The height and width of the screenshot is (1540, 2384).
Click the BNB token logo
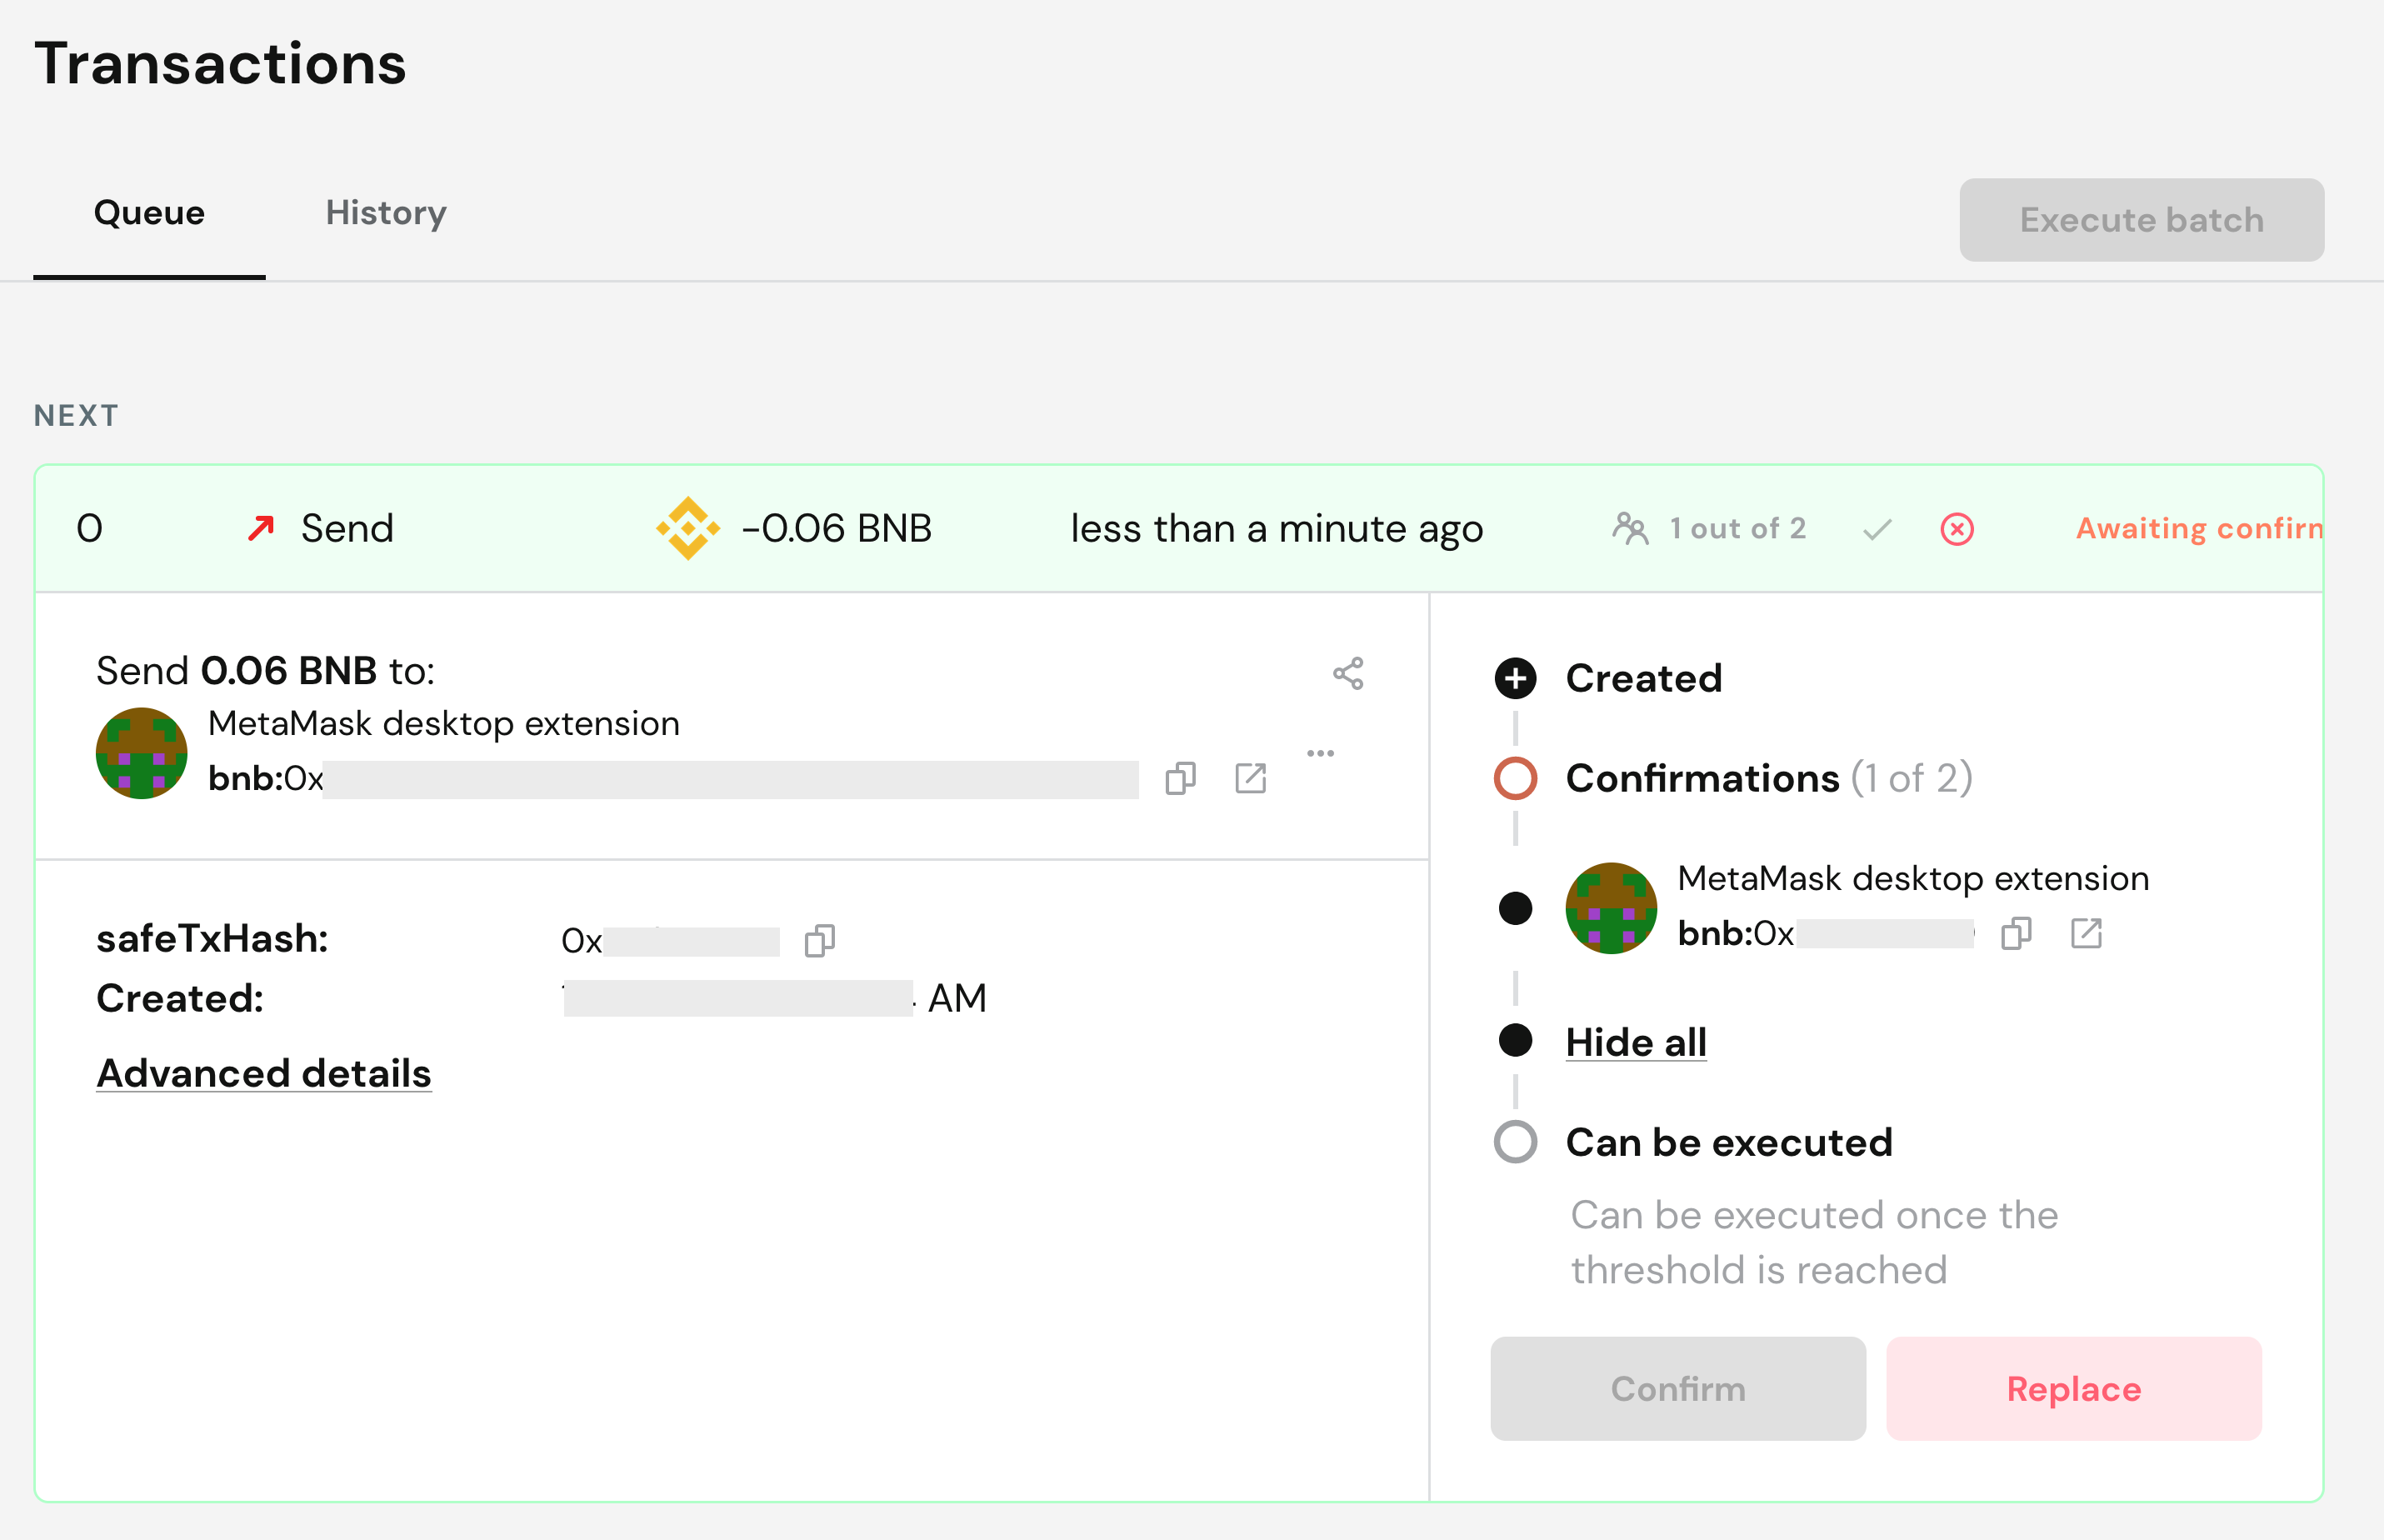click(687, 528)
